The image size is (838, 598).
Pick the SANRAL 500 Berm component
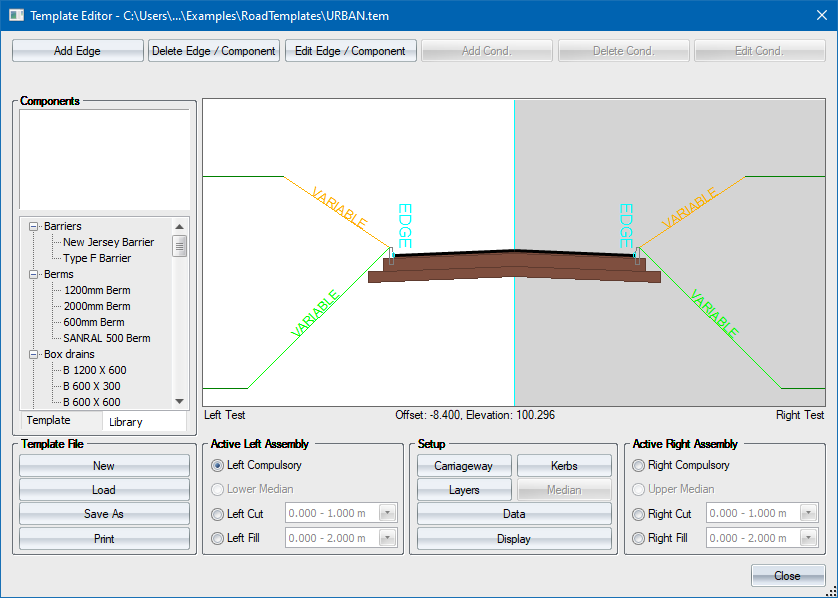tap(106, 338)
